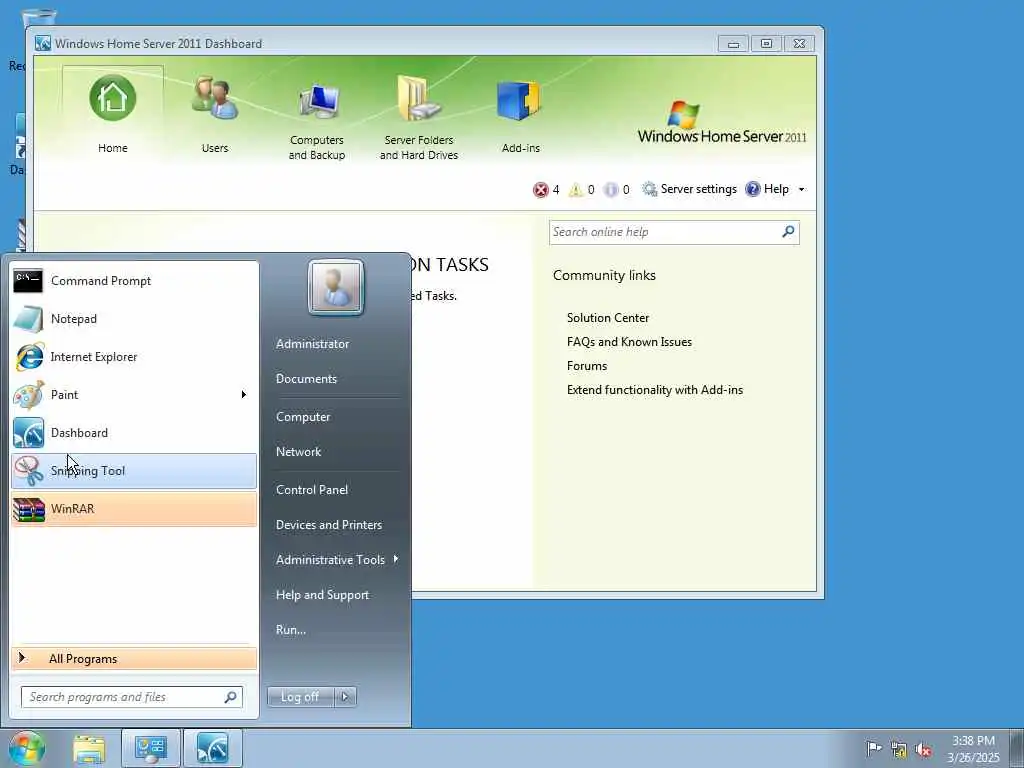Open Computer from Start menu
Screen dimensions: 1024x768
pos(303,417)
